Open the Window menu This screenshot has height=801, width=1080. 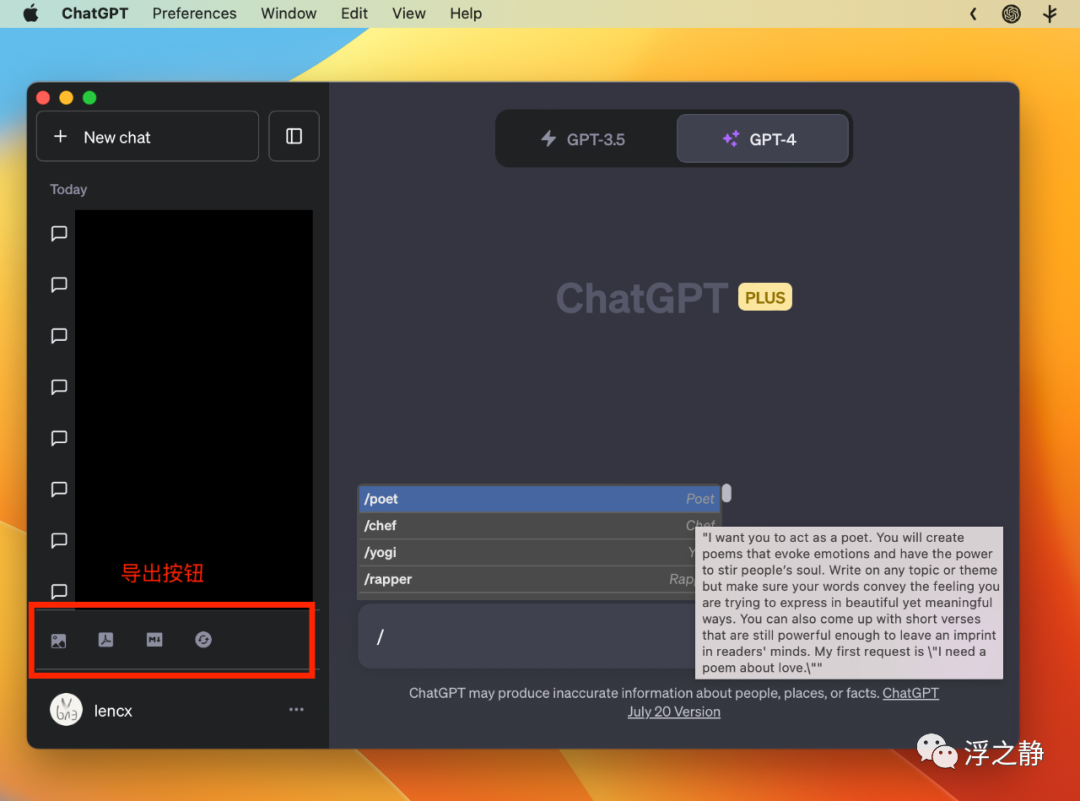coord(289,13)
